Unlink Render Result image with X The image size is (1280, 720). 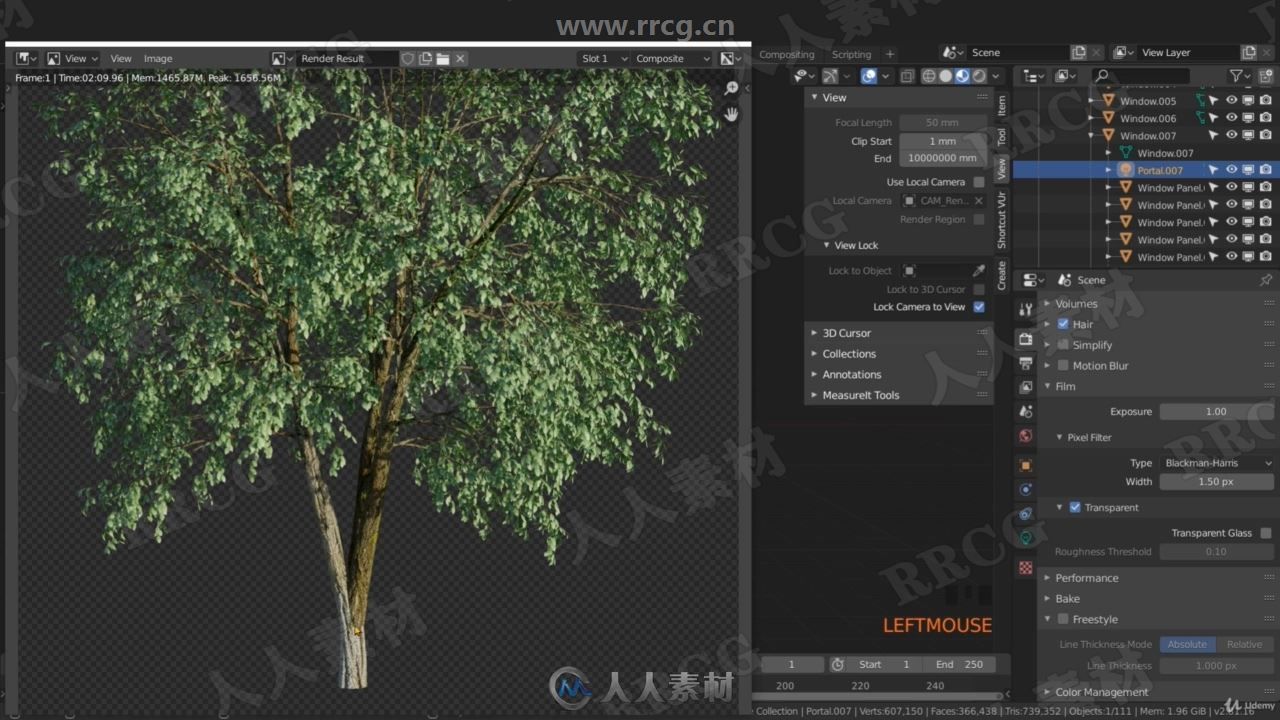[460, 59]
